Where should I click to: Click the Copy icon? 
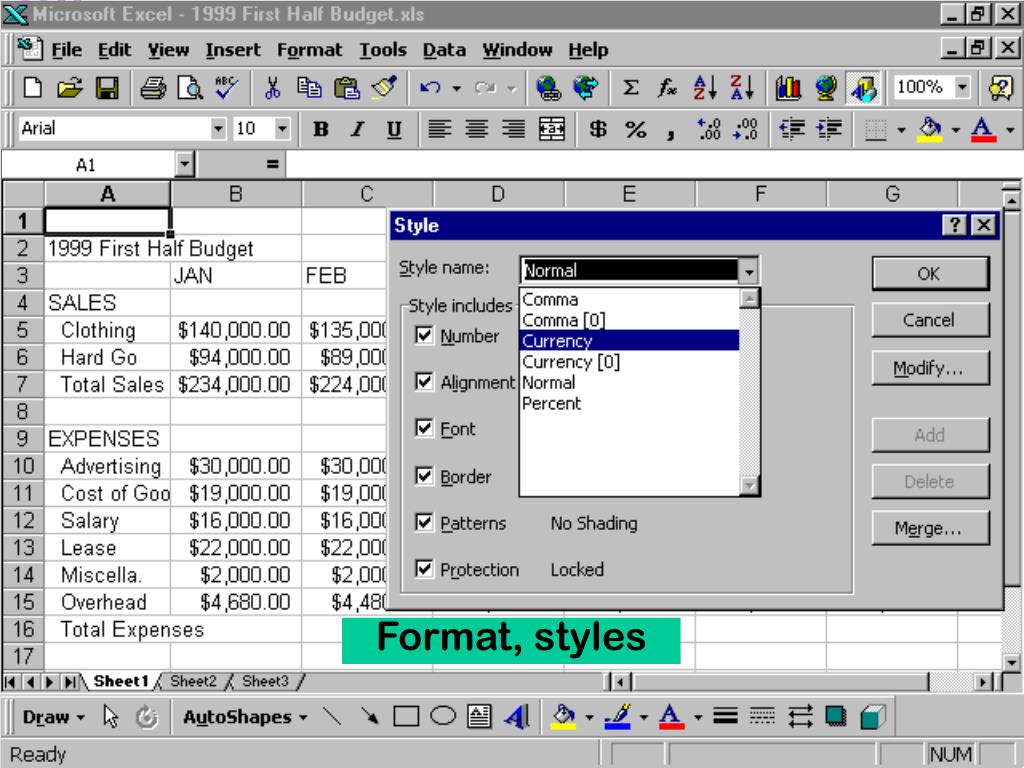(x=309, y=88)
